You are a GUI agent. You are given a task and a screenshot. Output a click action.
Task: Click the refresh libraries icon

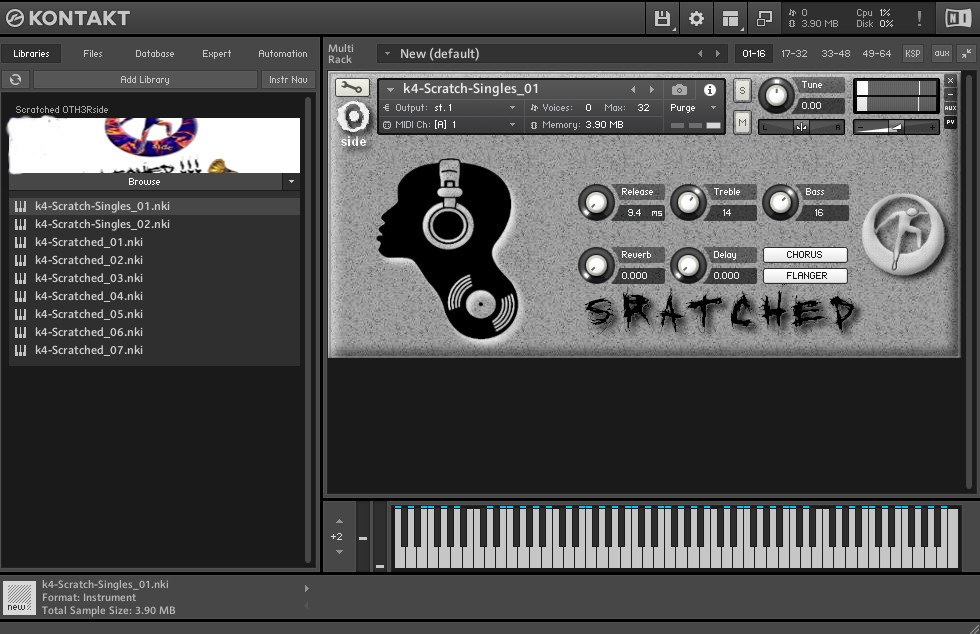tap(16, 79)
